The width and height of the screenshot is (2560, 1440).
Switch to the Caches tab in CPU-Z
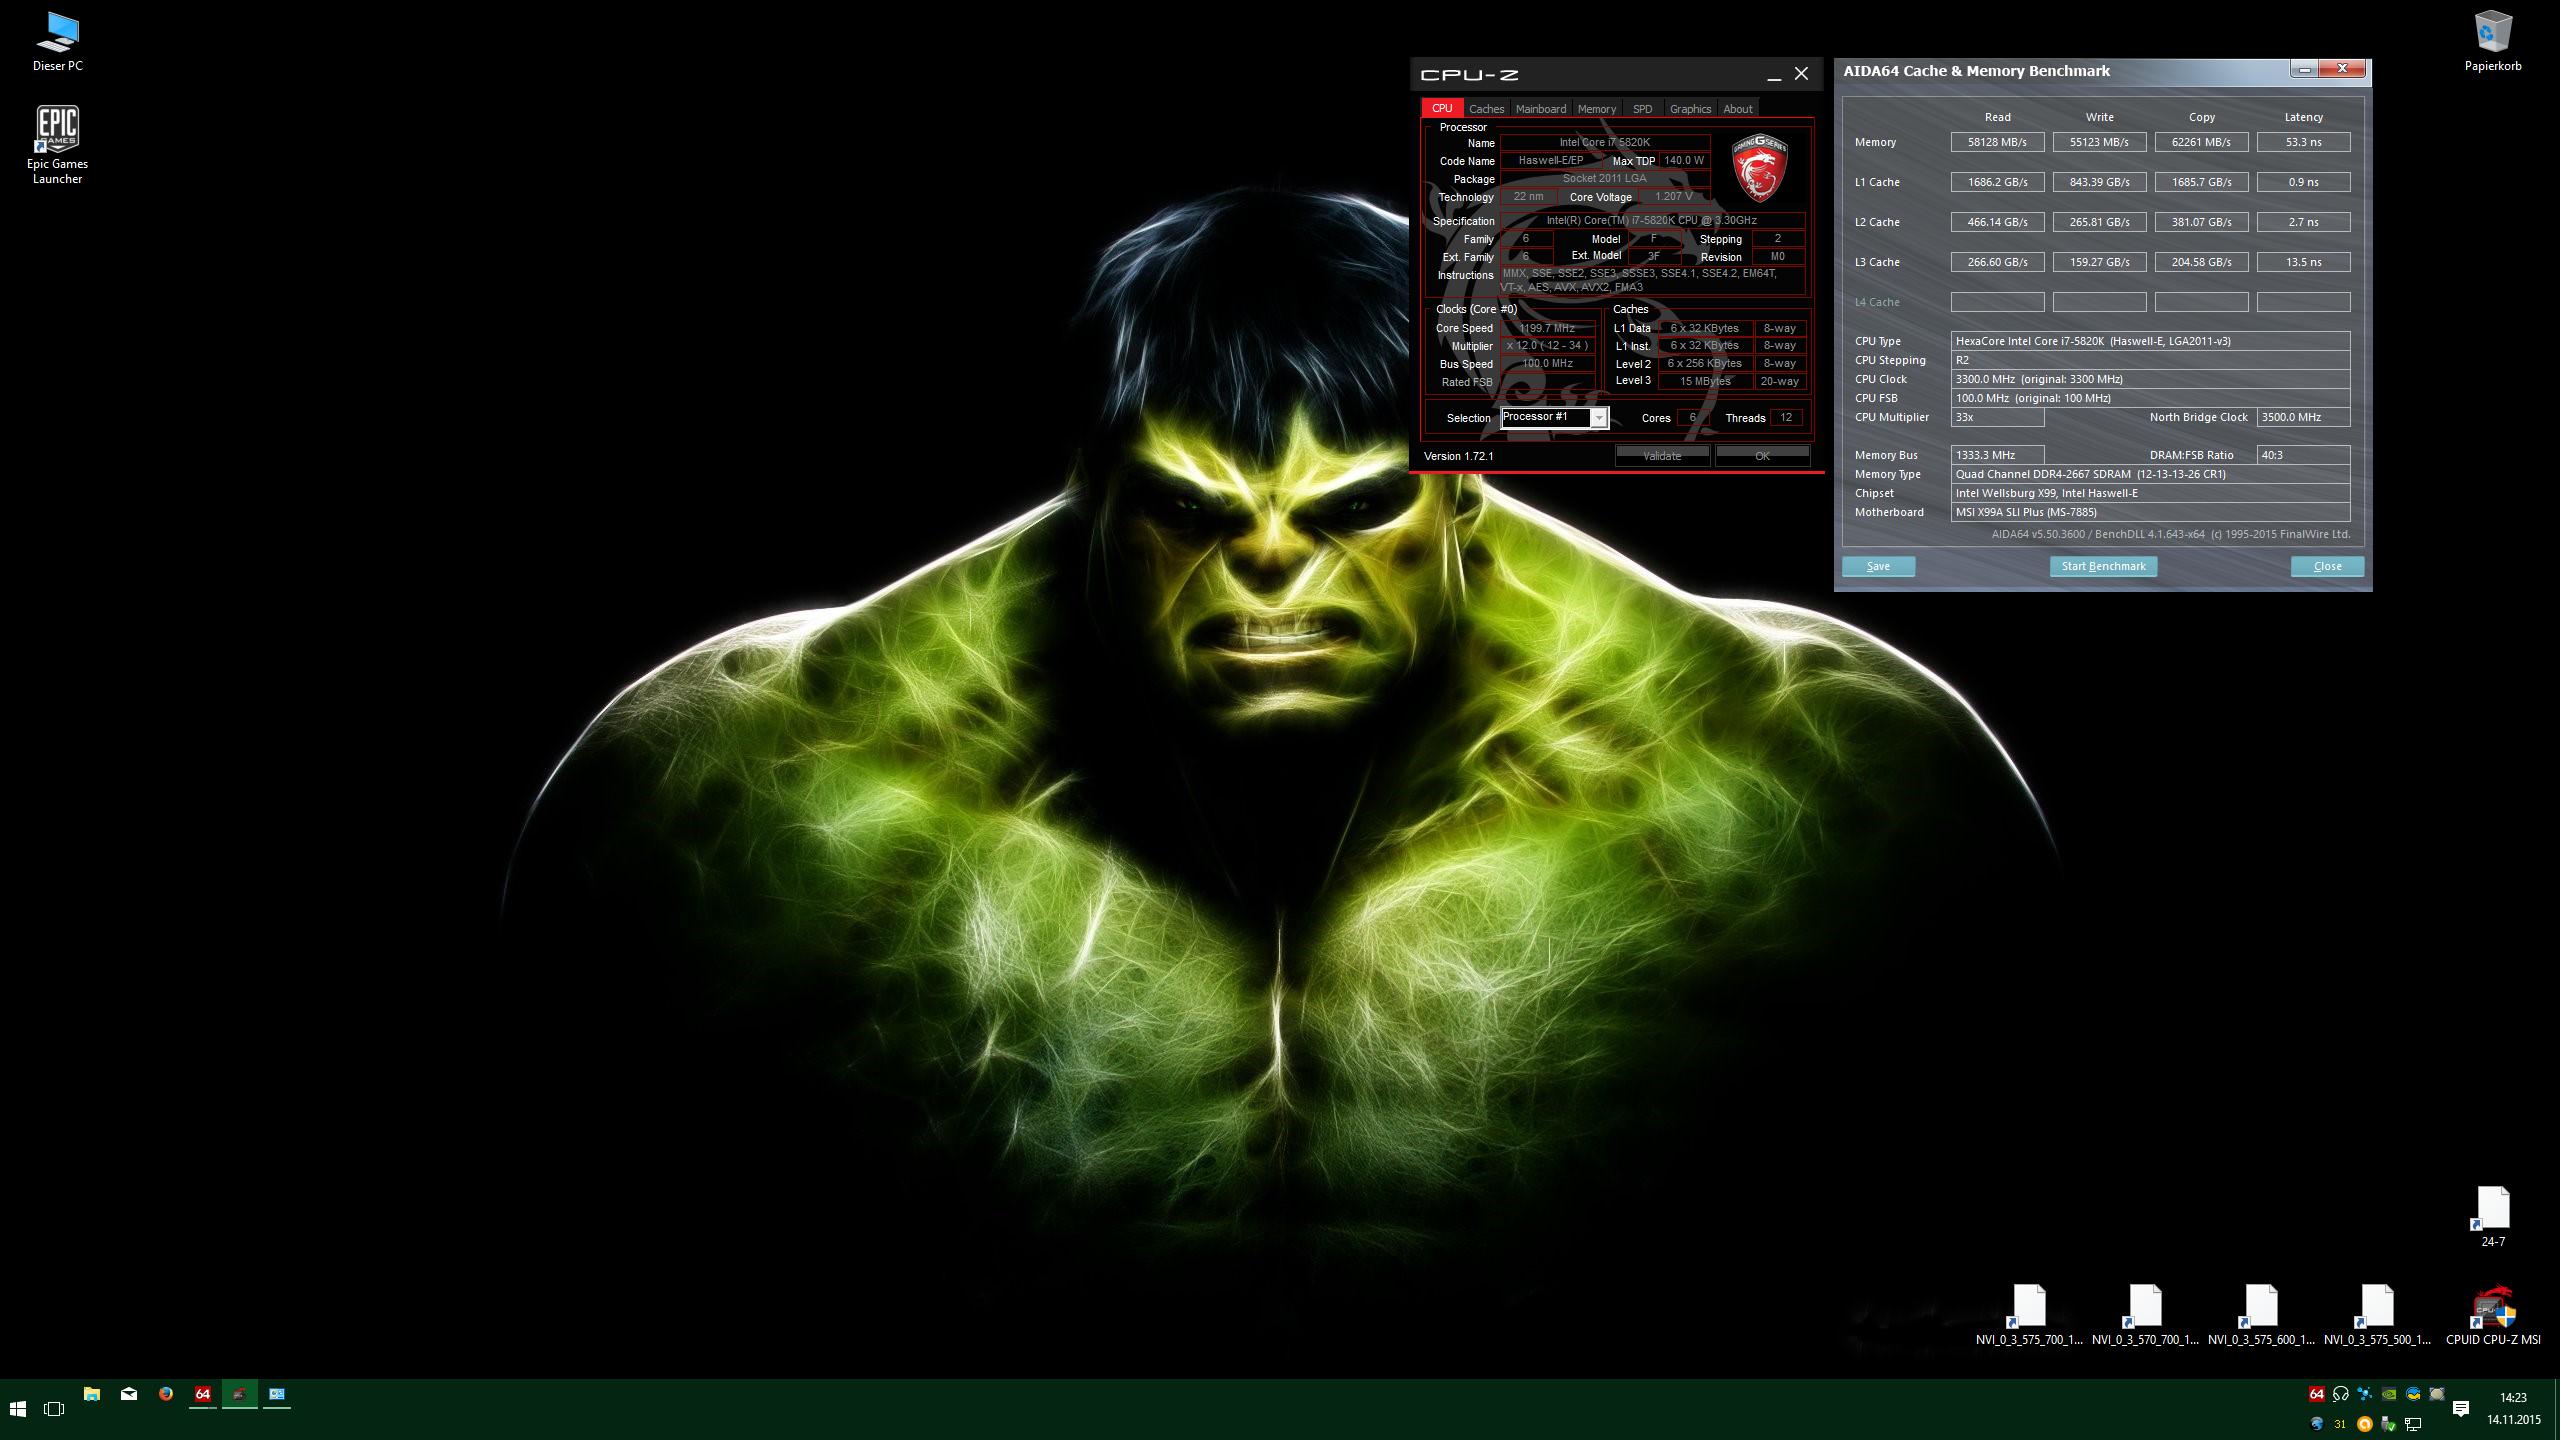[x=1486, y=109]
